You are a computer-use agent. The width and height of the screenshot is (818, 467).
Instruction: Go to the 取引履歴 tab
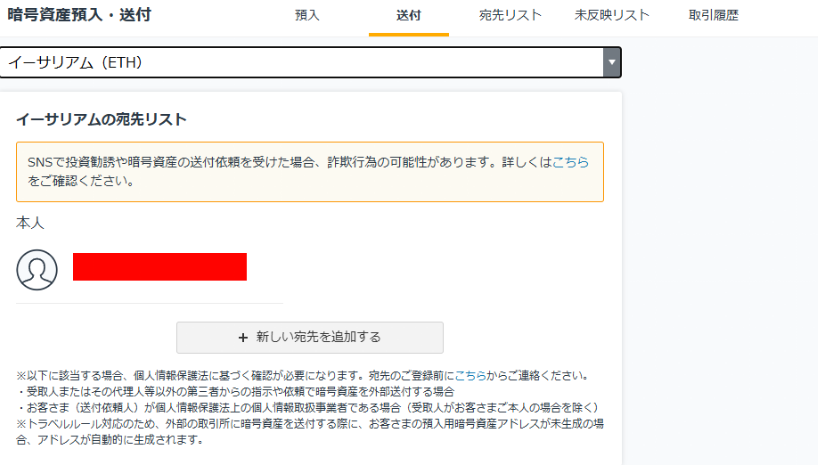pyautogui.click(x=714, y=16)
